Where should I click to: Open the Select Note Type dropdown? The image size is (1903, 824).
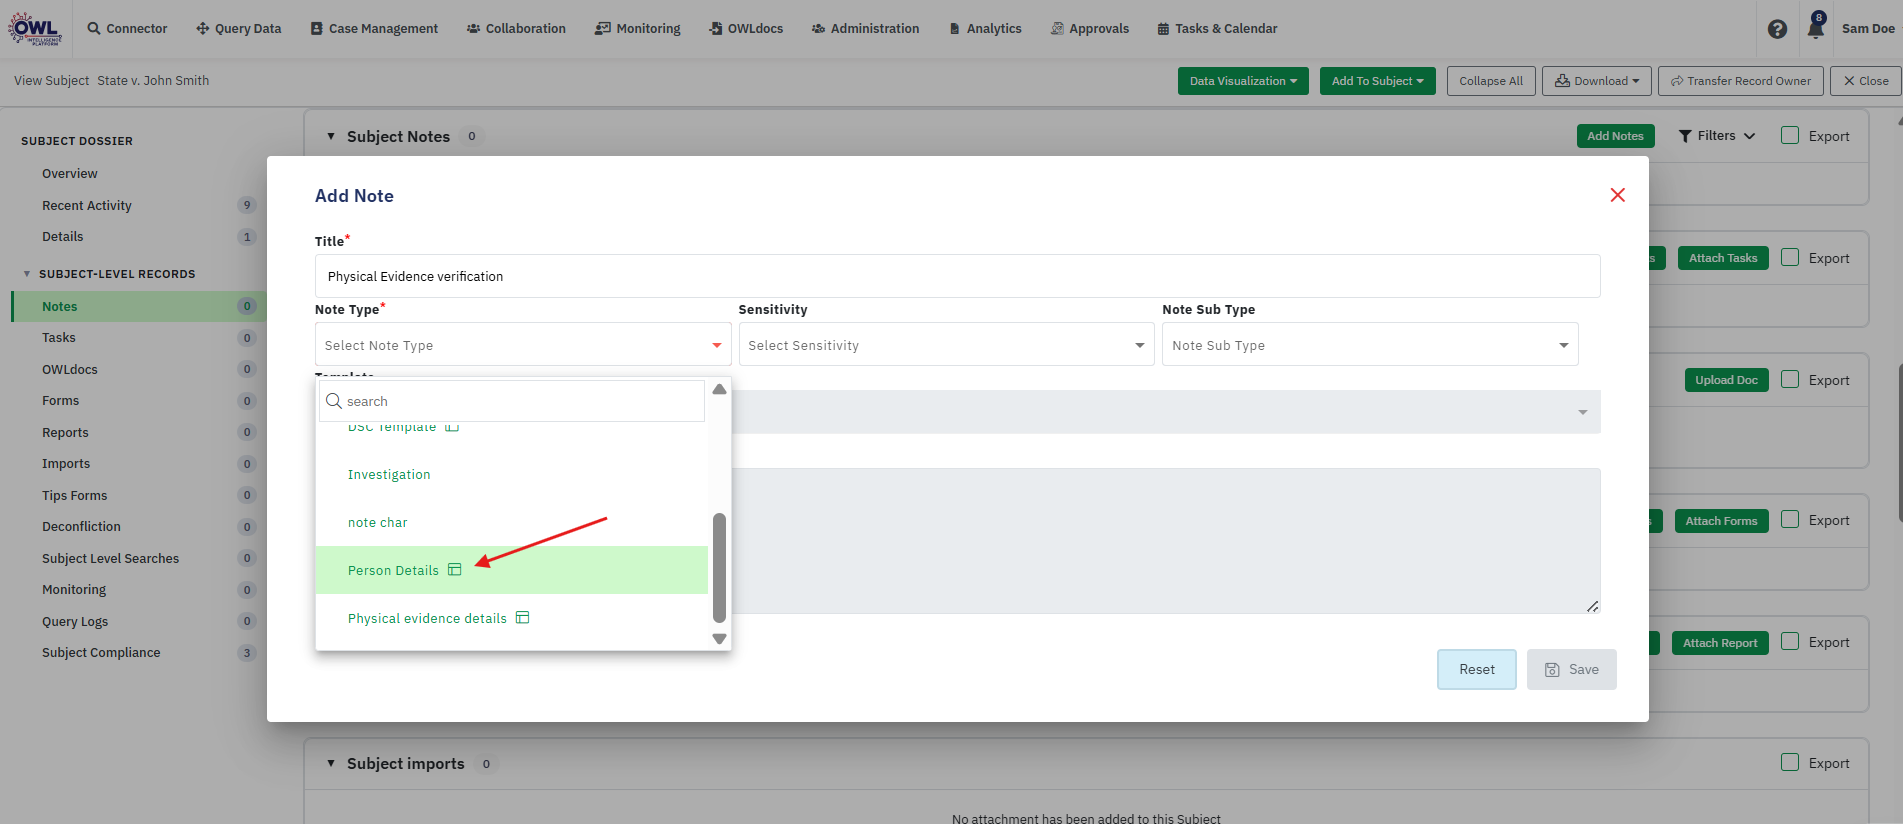[x=523, y=345]
